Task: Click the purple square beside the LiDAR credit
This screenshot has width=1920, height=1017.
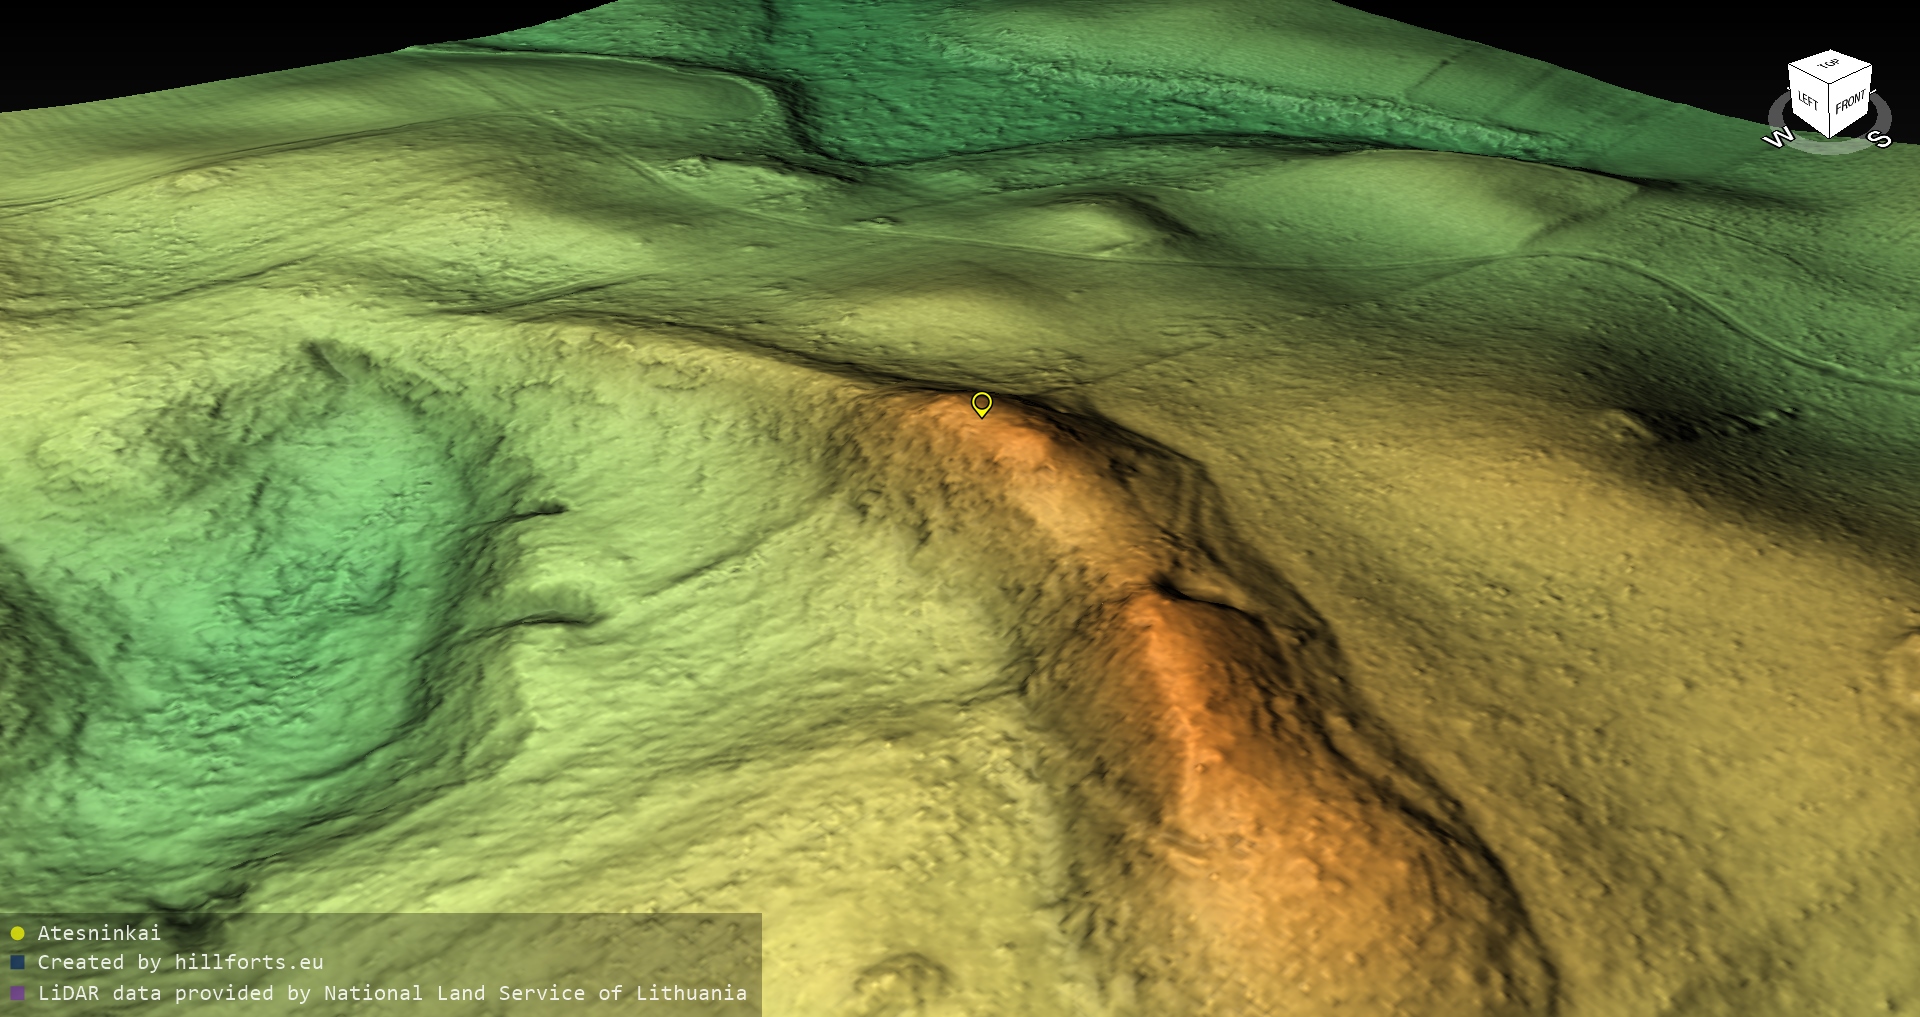Action: 17,993
